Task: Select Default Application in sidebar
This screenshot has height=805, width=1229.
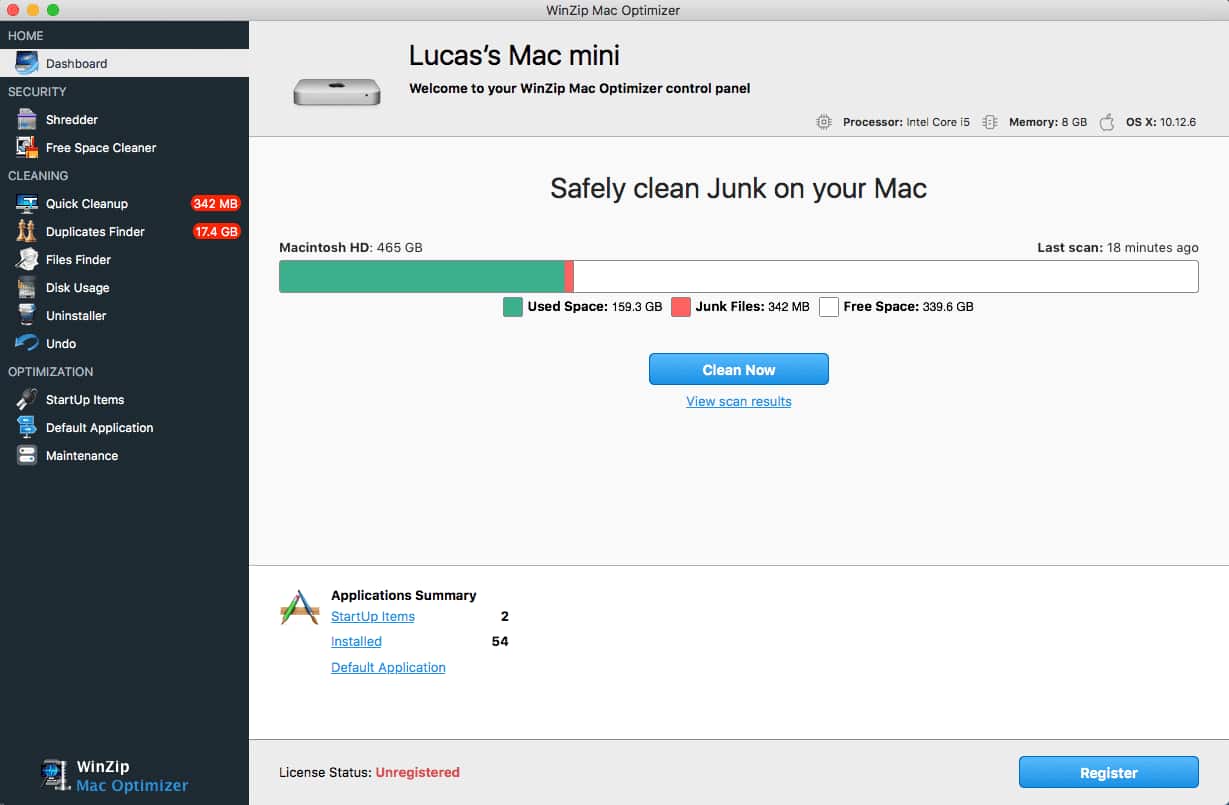Action: 124,427
